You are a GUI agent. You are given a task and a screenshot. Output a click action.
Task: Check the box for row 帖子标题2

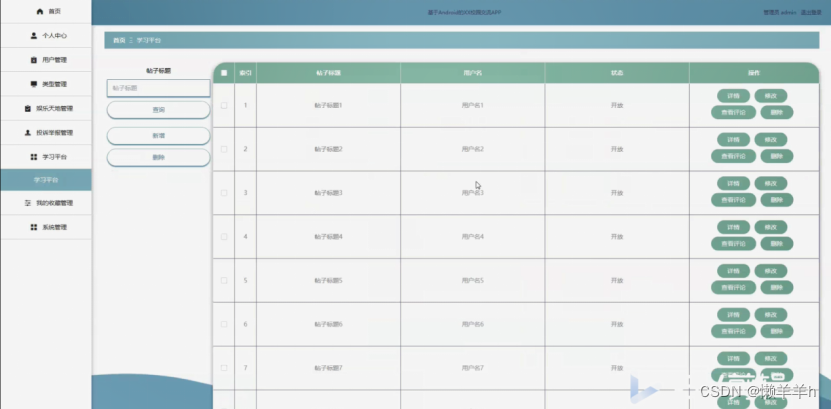pyautogui.click(x=224, y=149)
